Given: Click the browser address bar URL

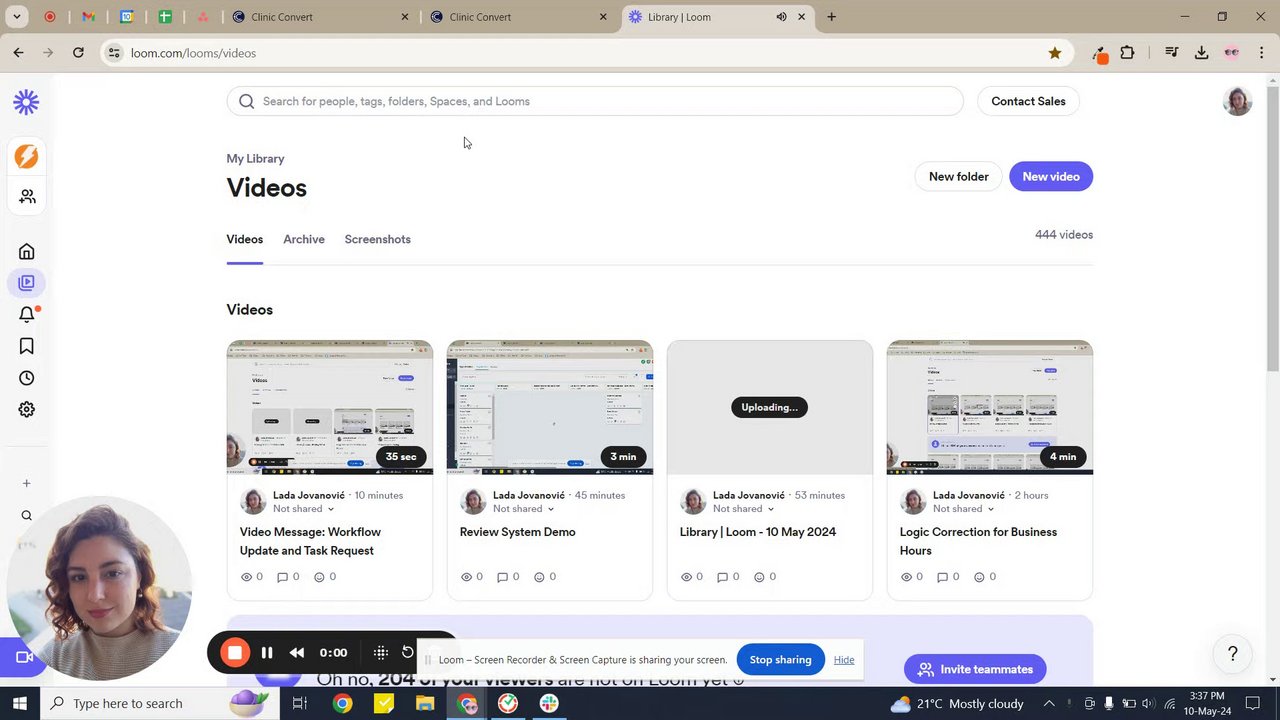Looking at the screenshot, I should (193, 53).
